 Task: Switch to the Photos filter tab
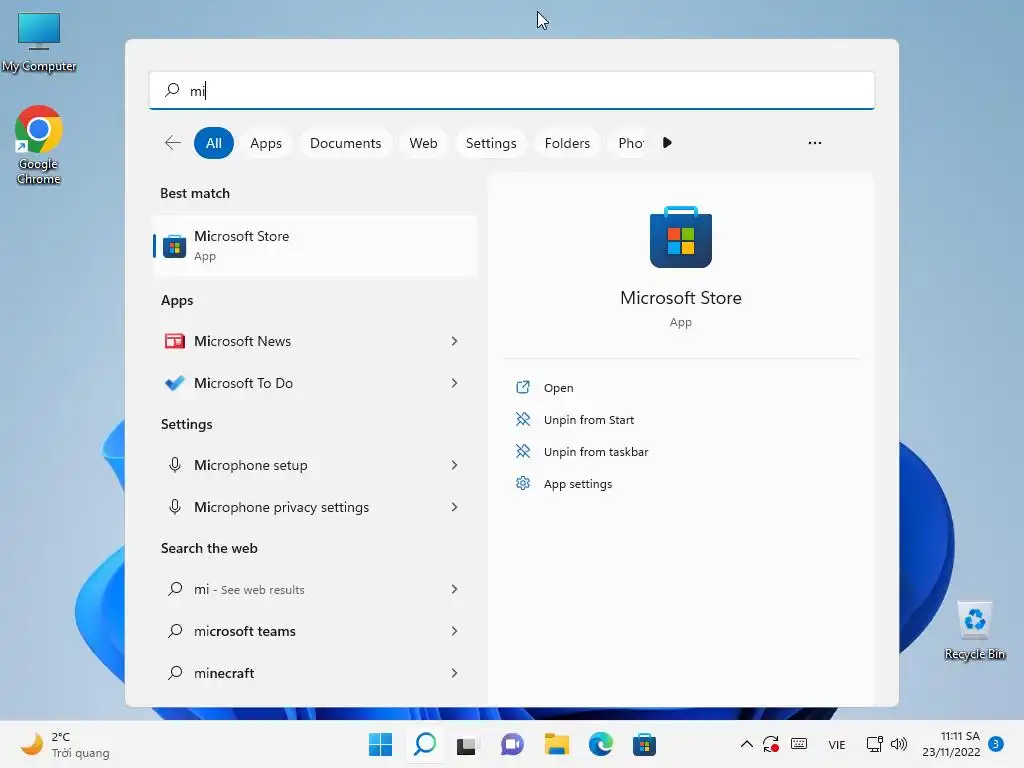[630, 143]
